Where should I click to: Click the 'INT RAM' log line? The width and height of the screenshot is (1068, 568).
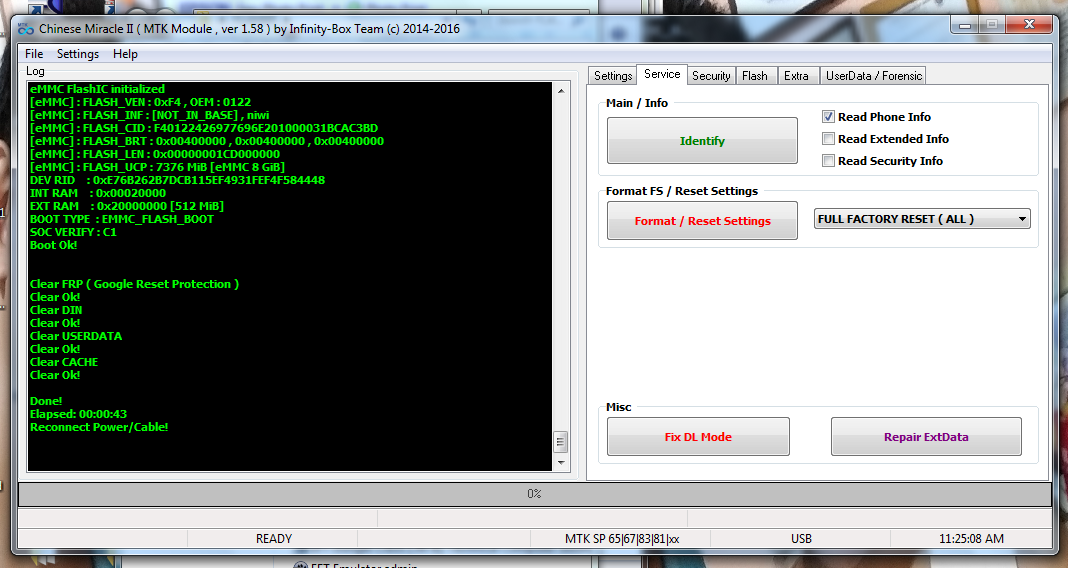point(97,193)
